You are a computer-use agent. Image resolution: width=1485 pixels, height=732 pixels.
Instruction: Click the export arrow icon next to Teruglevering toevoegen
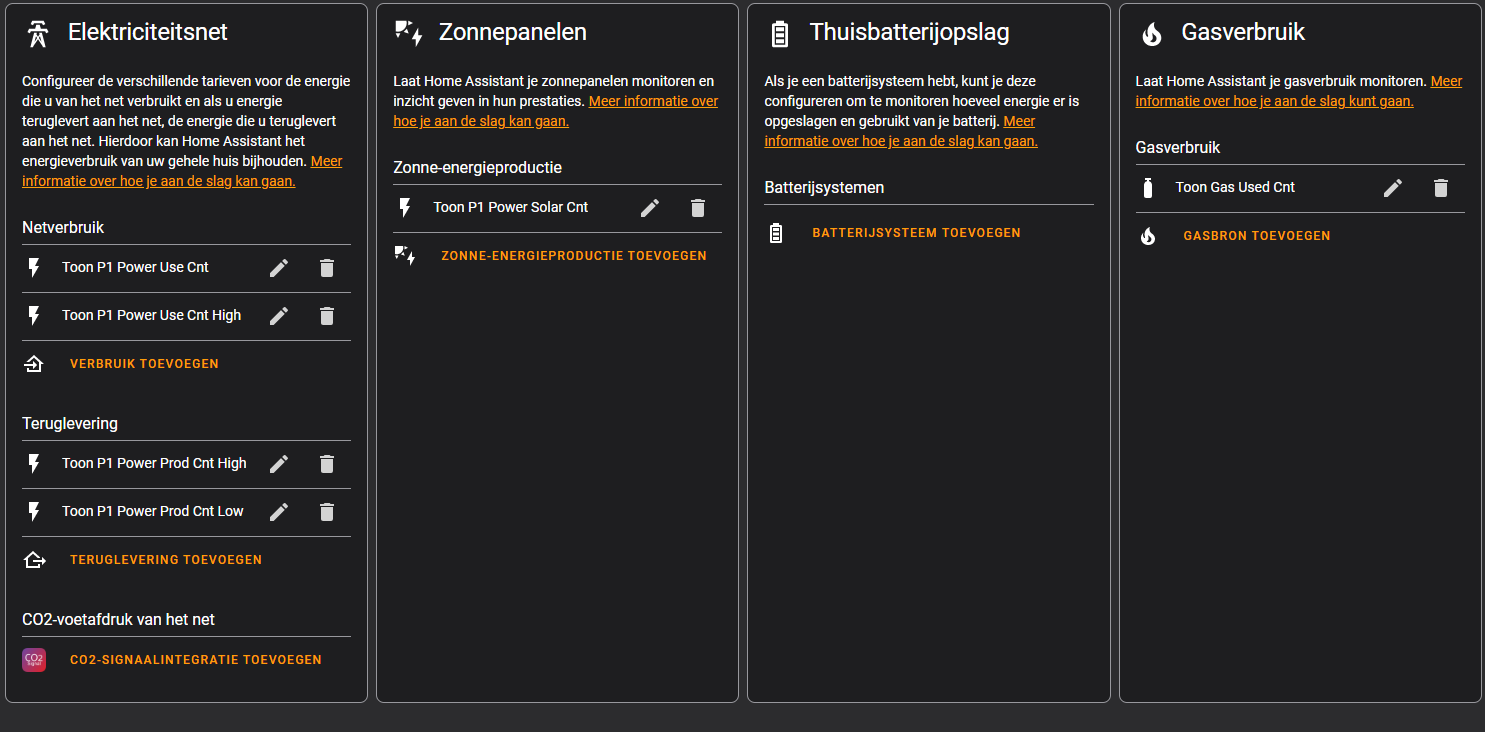[35, 559]
